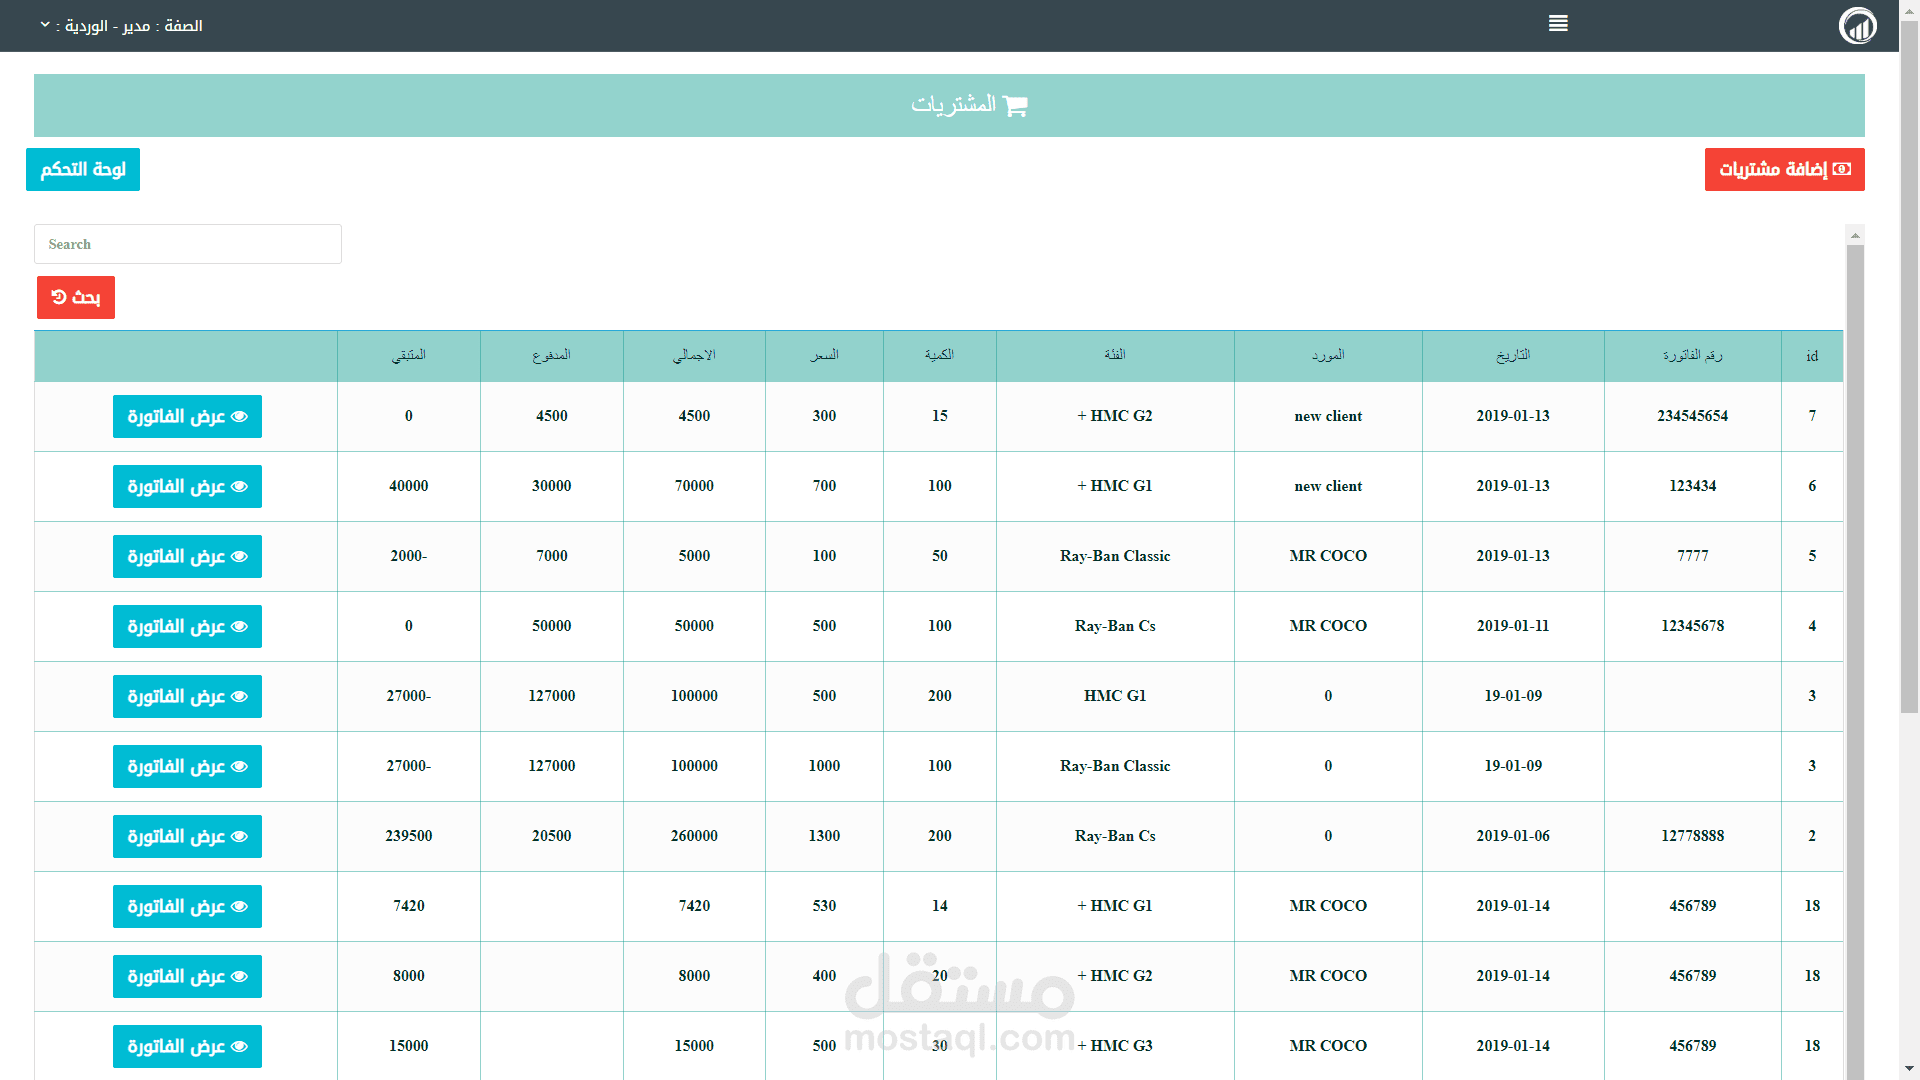Click the eye icon for invoice 123434
1920x1080 pixels.
(239, 487)
